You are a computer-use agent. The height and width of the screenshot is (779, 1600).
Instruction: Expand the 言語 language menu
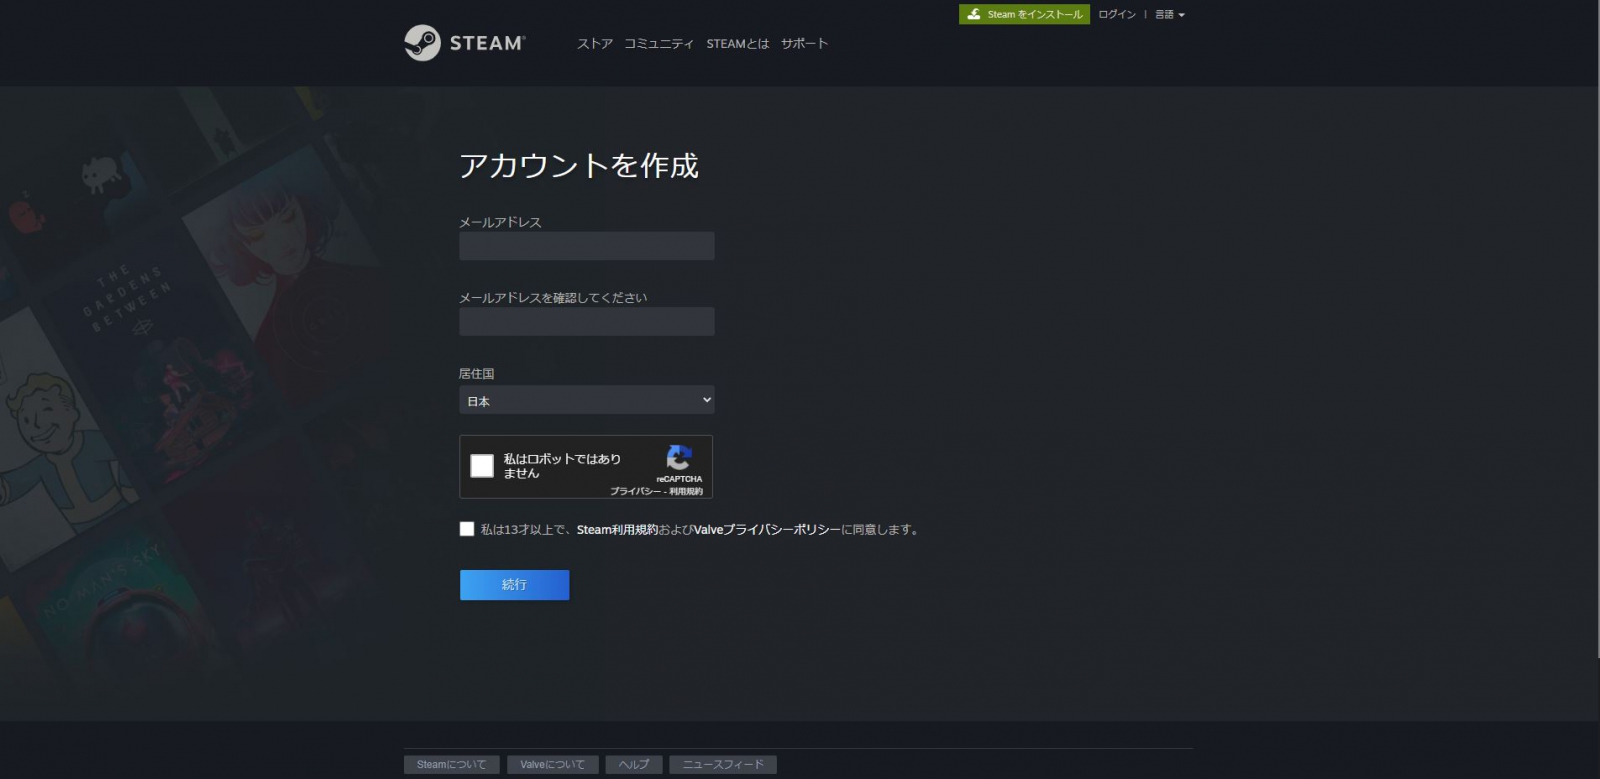pyautogui.click(x=1169, y=15)
